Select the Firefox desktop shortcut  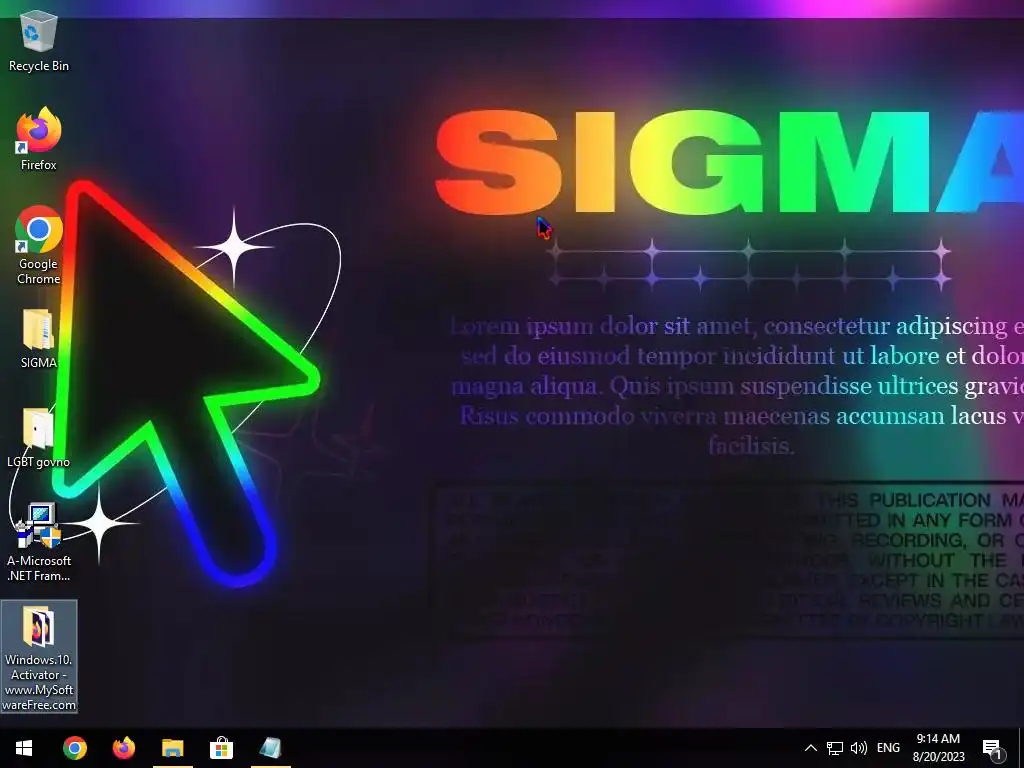pos(39,140)
